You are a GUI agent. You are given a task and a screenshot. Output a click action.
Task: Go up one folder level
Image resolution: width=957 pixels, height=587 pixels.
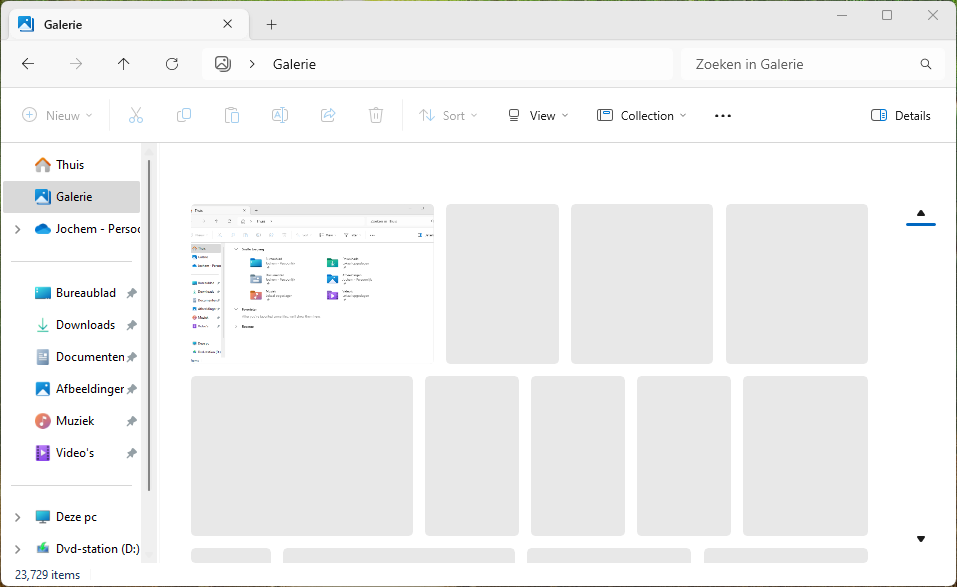(x=123, y=64)
